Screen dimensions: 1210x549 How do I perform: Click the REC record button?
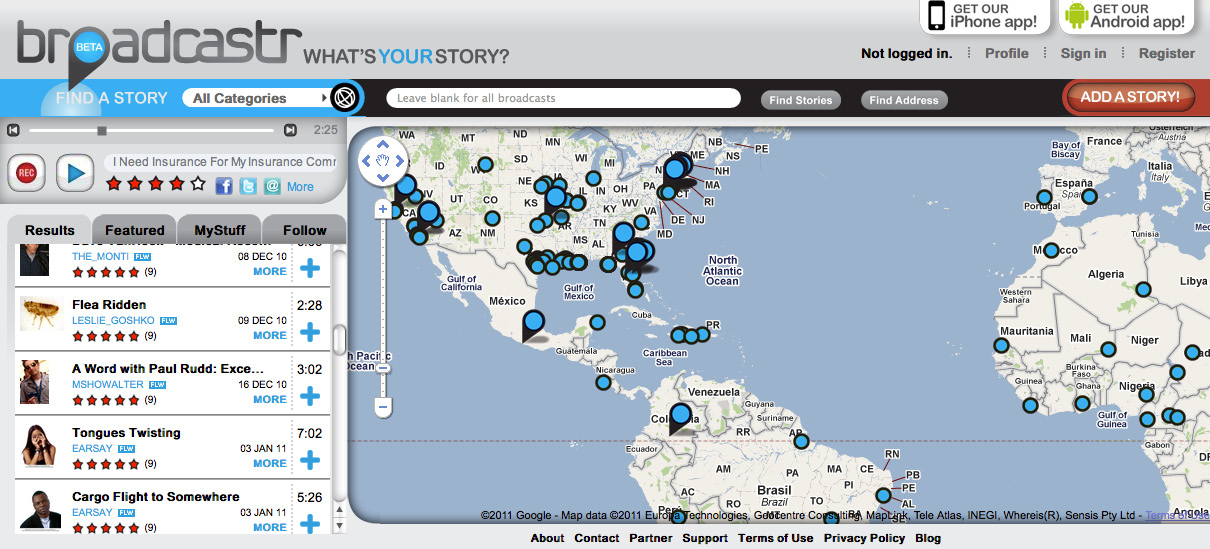pyautogui.click(x=27, y=173)
